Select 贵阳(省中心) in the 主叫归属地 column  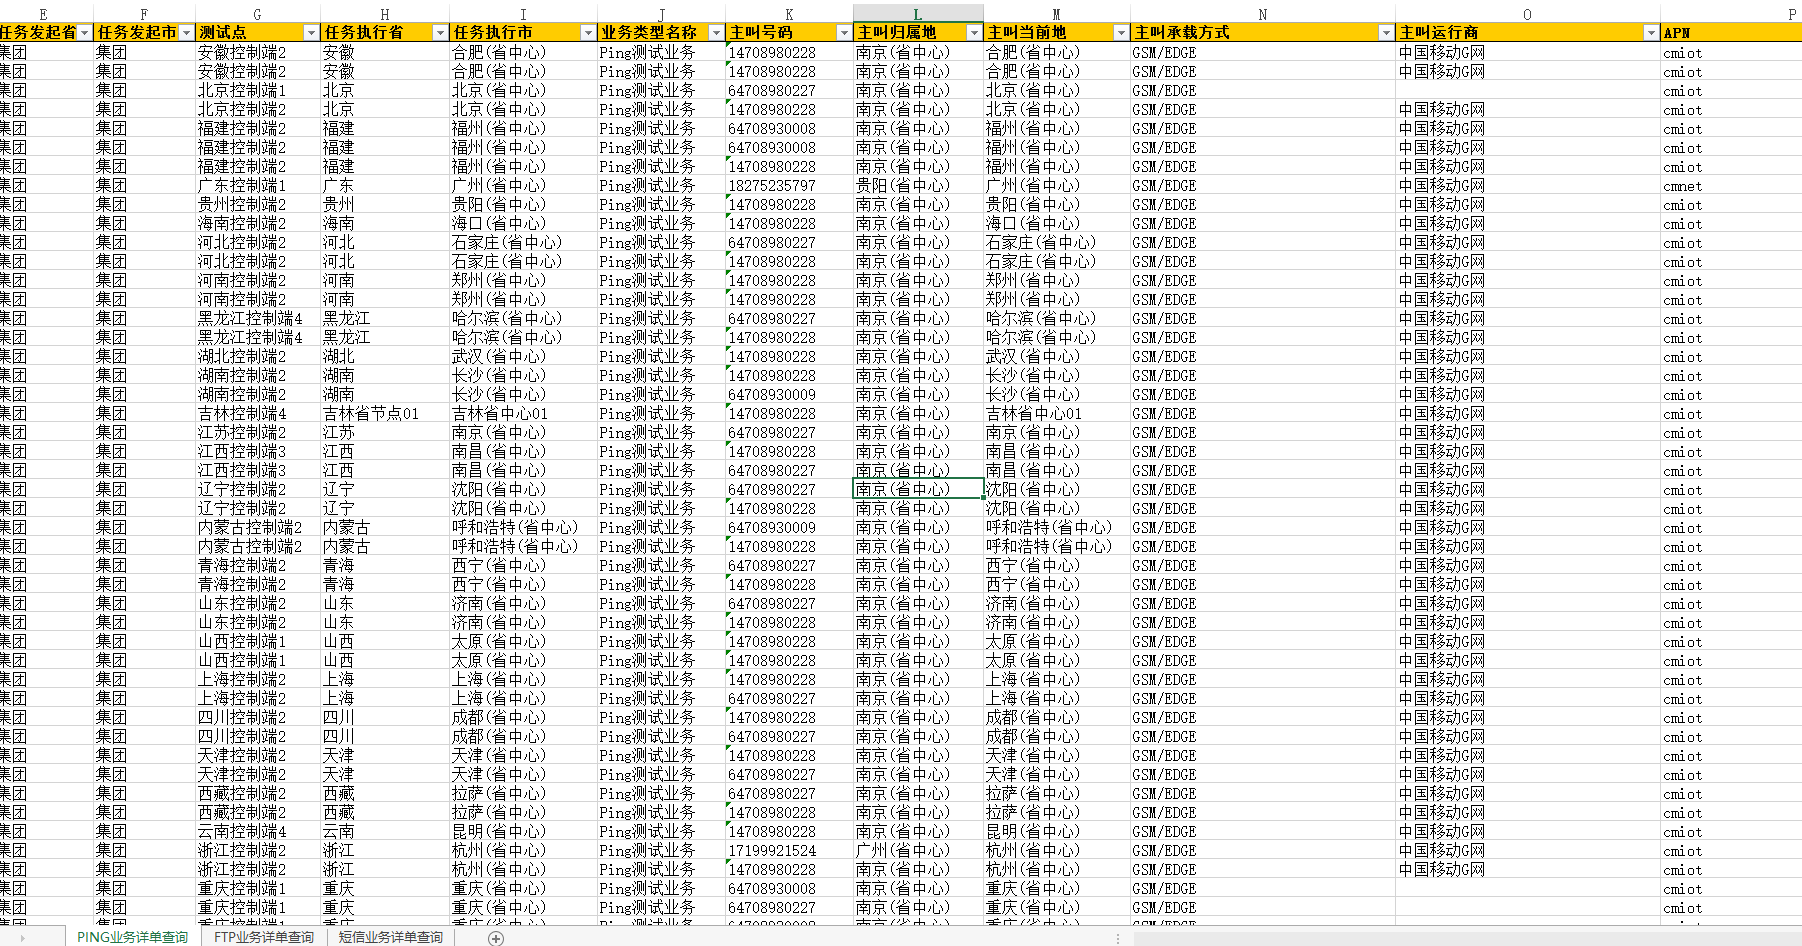pos(918,185)
